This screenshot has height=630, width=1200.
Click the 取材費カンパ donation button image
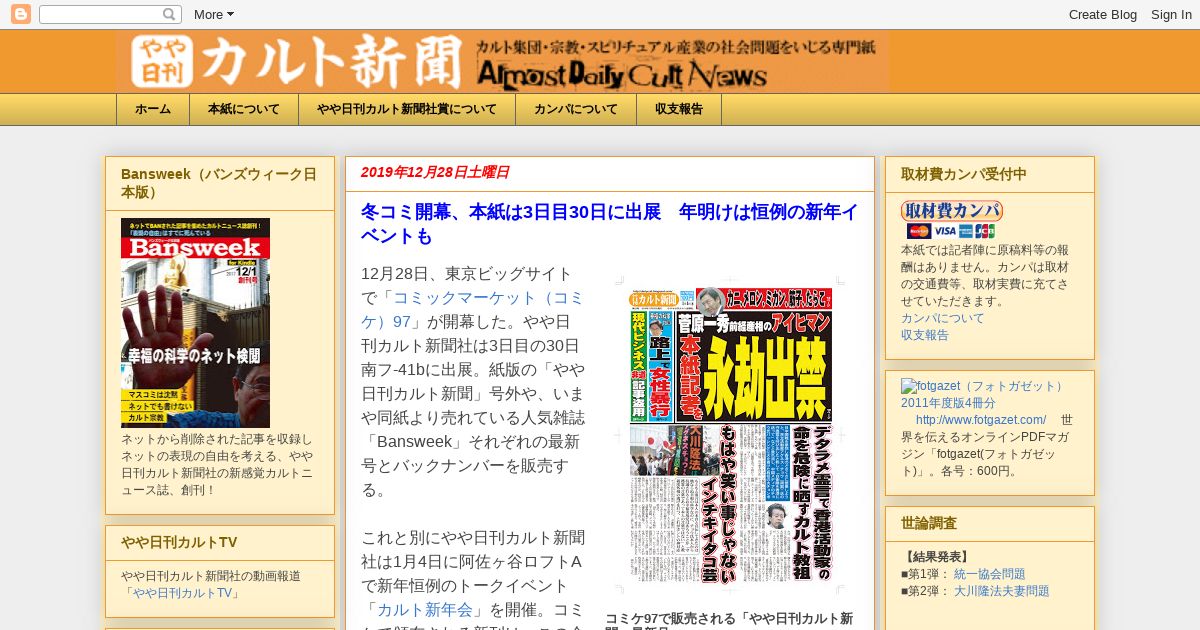tap(951, 210)
